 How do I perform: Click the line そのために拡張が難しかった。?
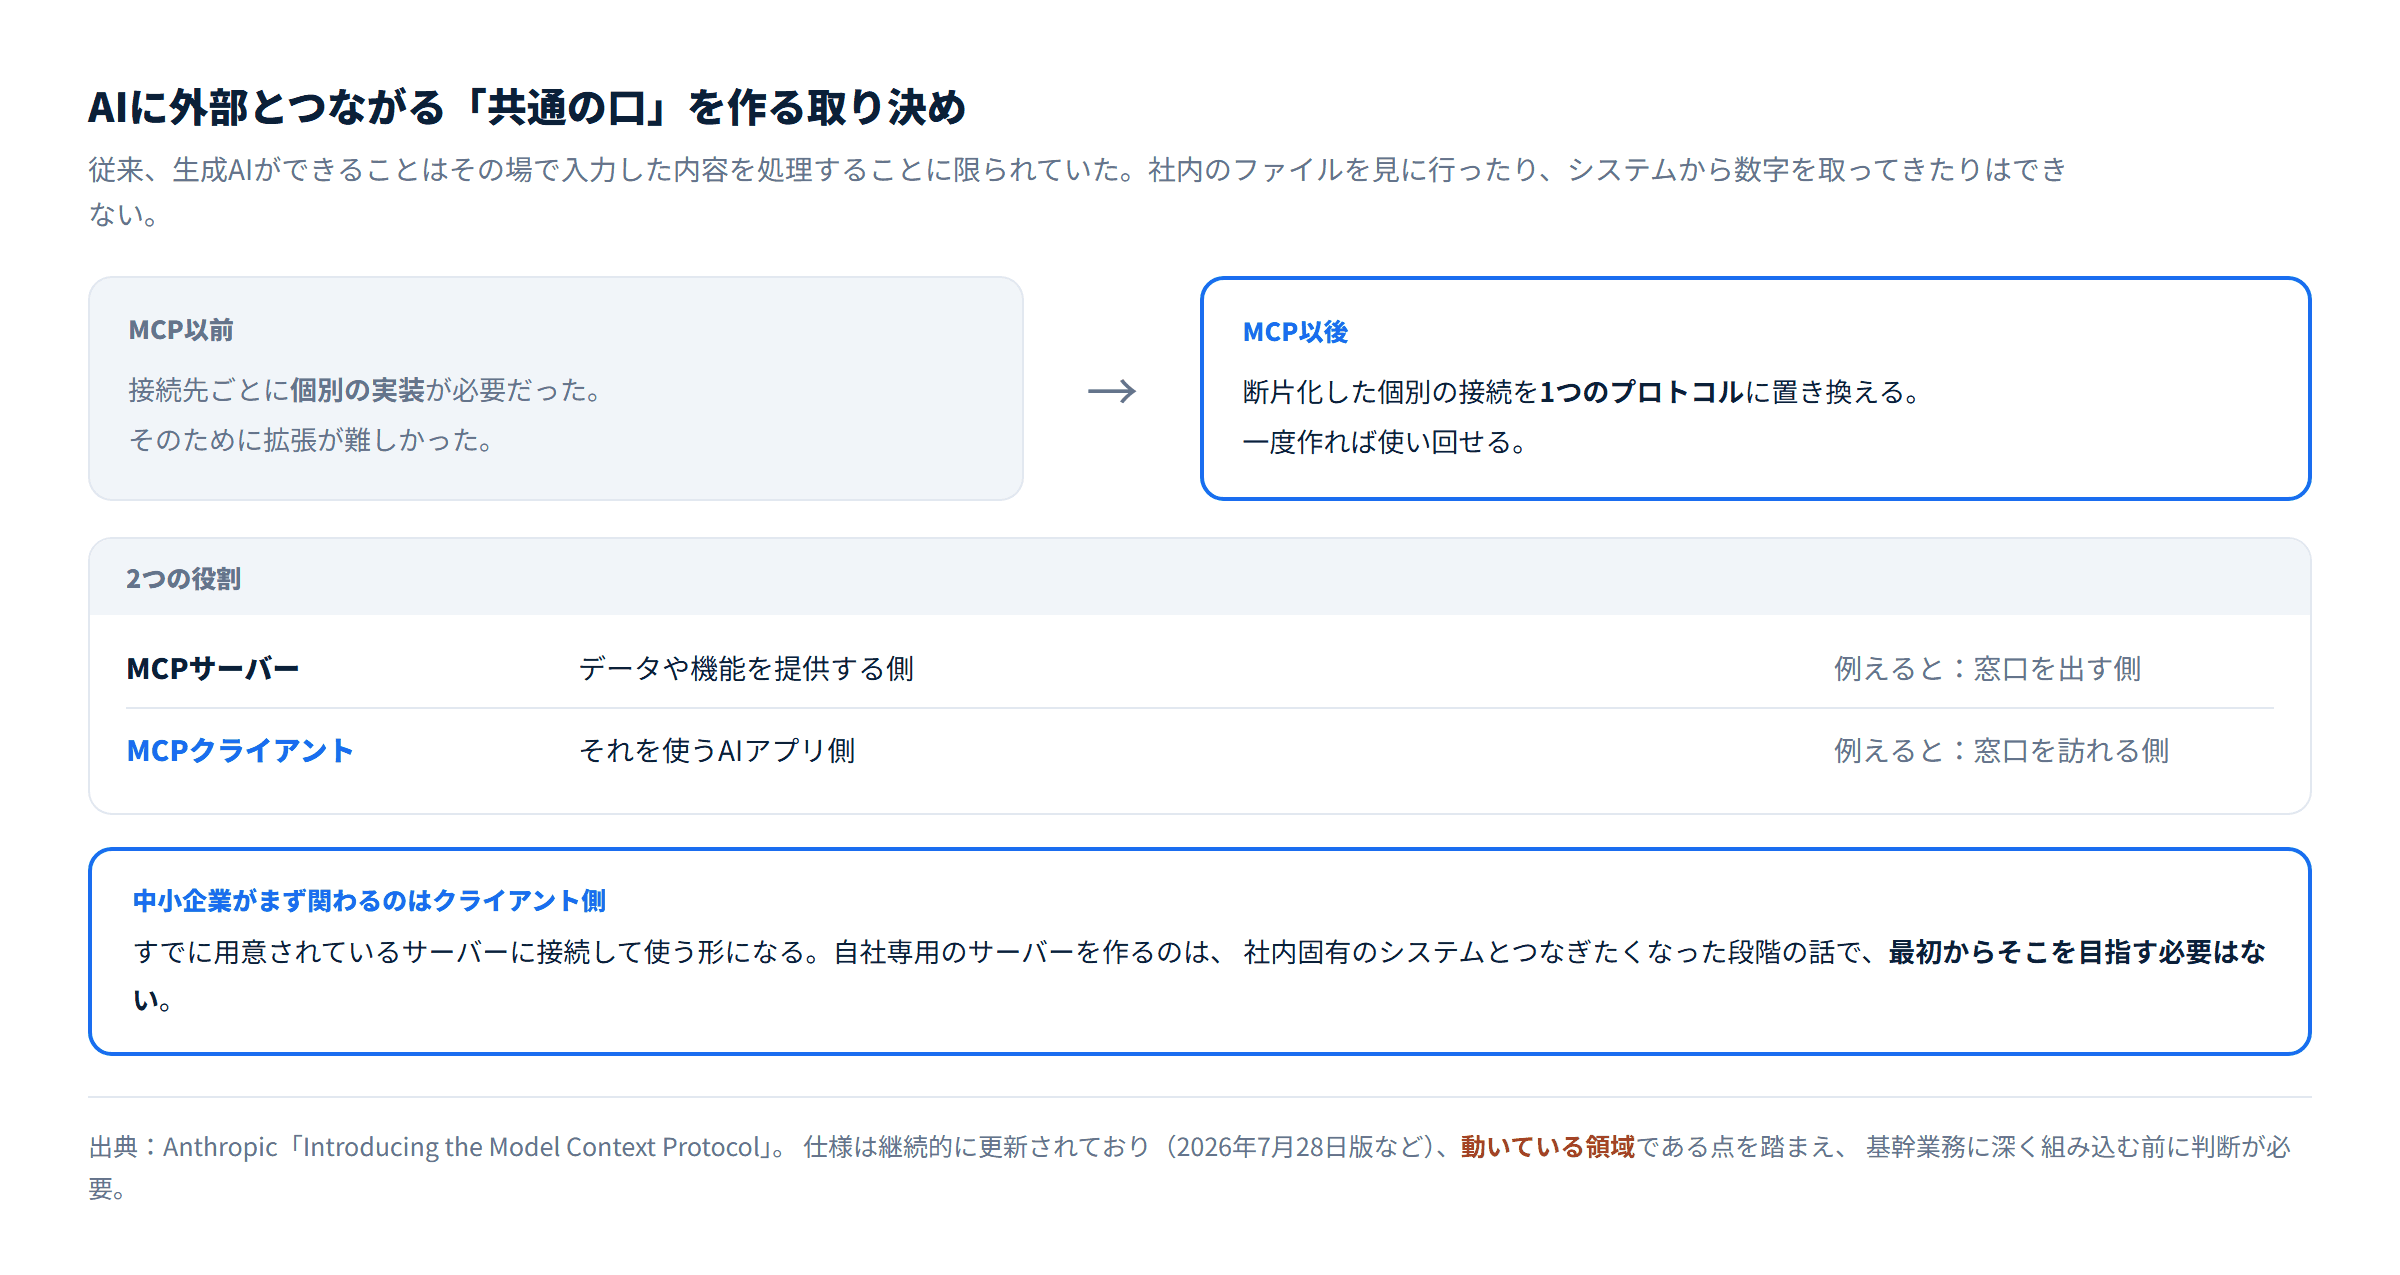(312, 440)
